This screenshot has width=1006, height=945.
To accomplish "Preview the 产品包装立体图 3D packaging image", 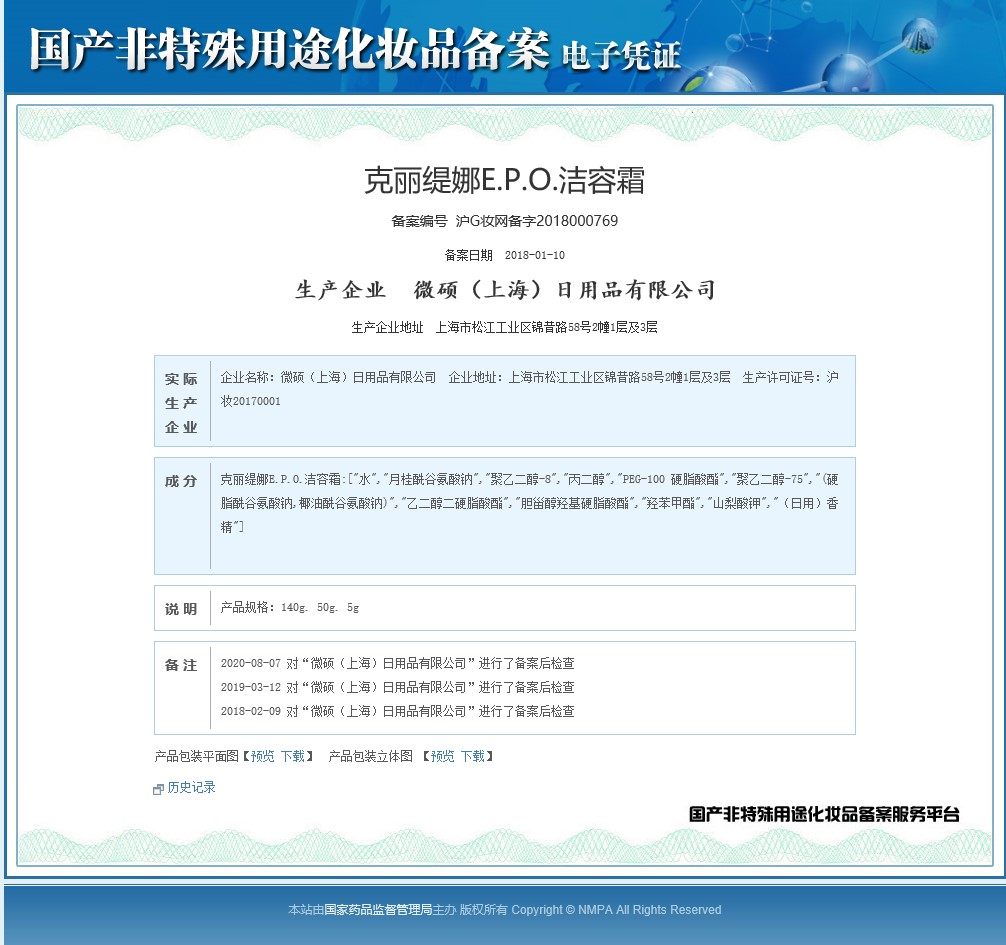I will pyautogui.click(x=442, y=756).
